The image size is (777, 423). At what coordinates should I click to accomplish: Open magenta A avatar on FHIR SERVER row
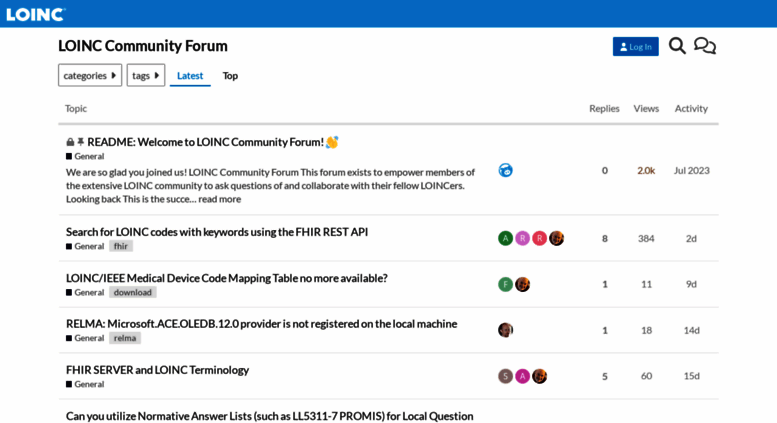pyautogui.click(x=522, y=376)
